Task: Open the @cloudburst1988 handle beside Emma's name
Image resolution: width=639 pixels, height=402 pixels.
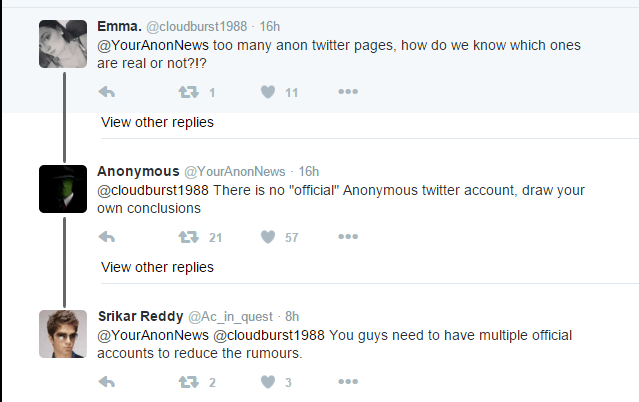Action: [x=196, y=27]
